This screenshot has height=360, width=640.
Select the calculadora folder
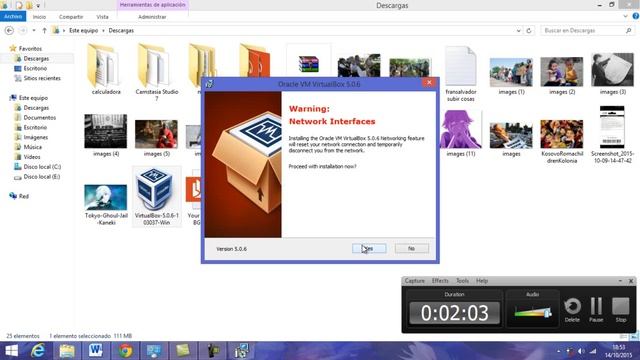106,69
